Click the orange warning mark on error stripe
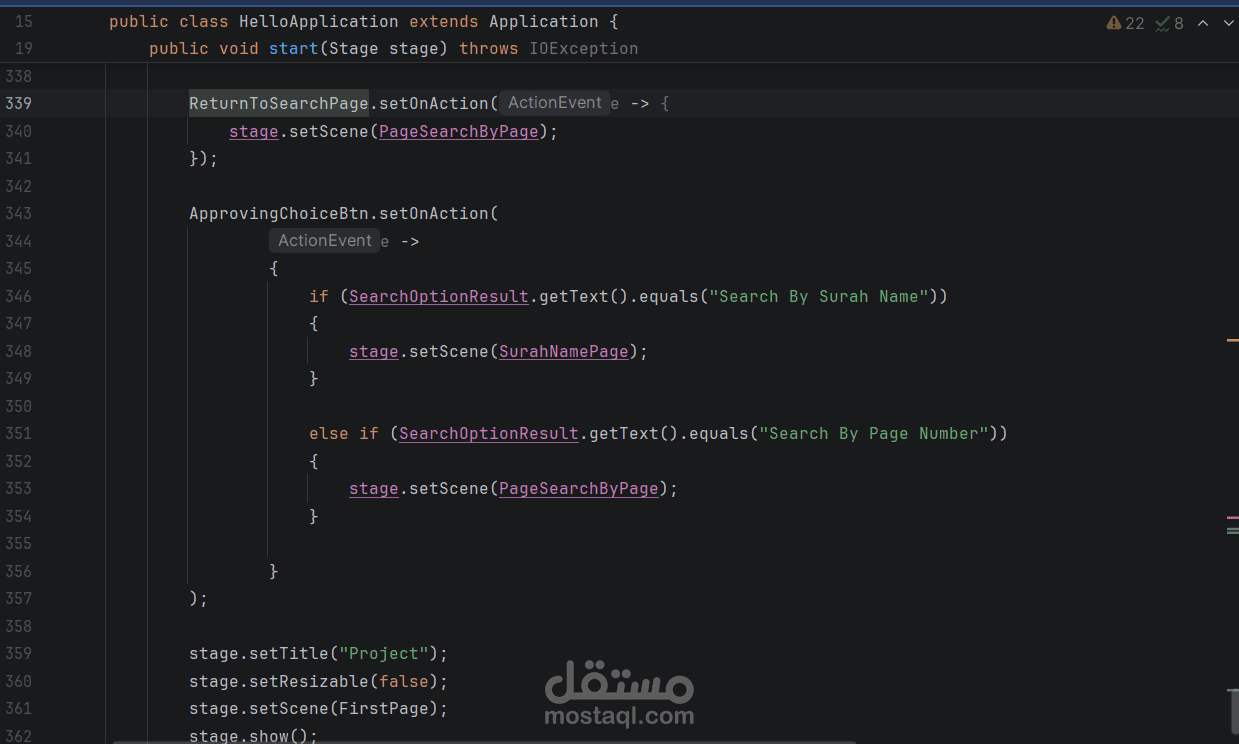Screen dimensions: 1239x744 pyautogui.click(x=1233, y=341)
